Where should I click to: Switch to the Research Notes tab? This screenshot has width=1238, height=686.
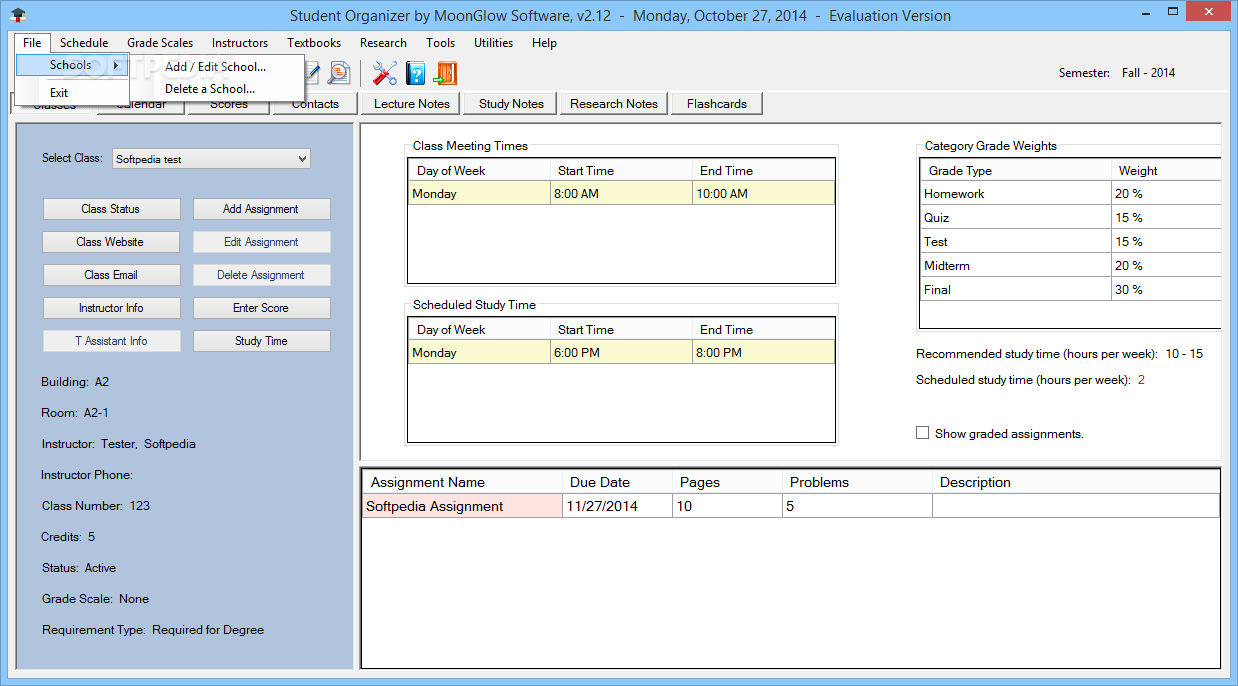tap(614, 104)
